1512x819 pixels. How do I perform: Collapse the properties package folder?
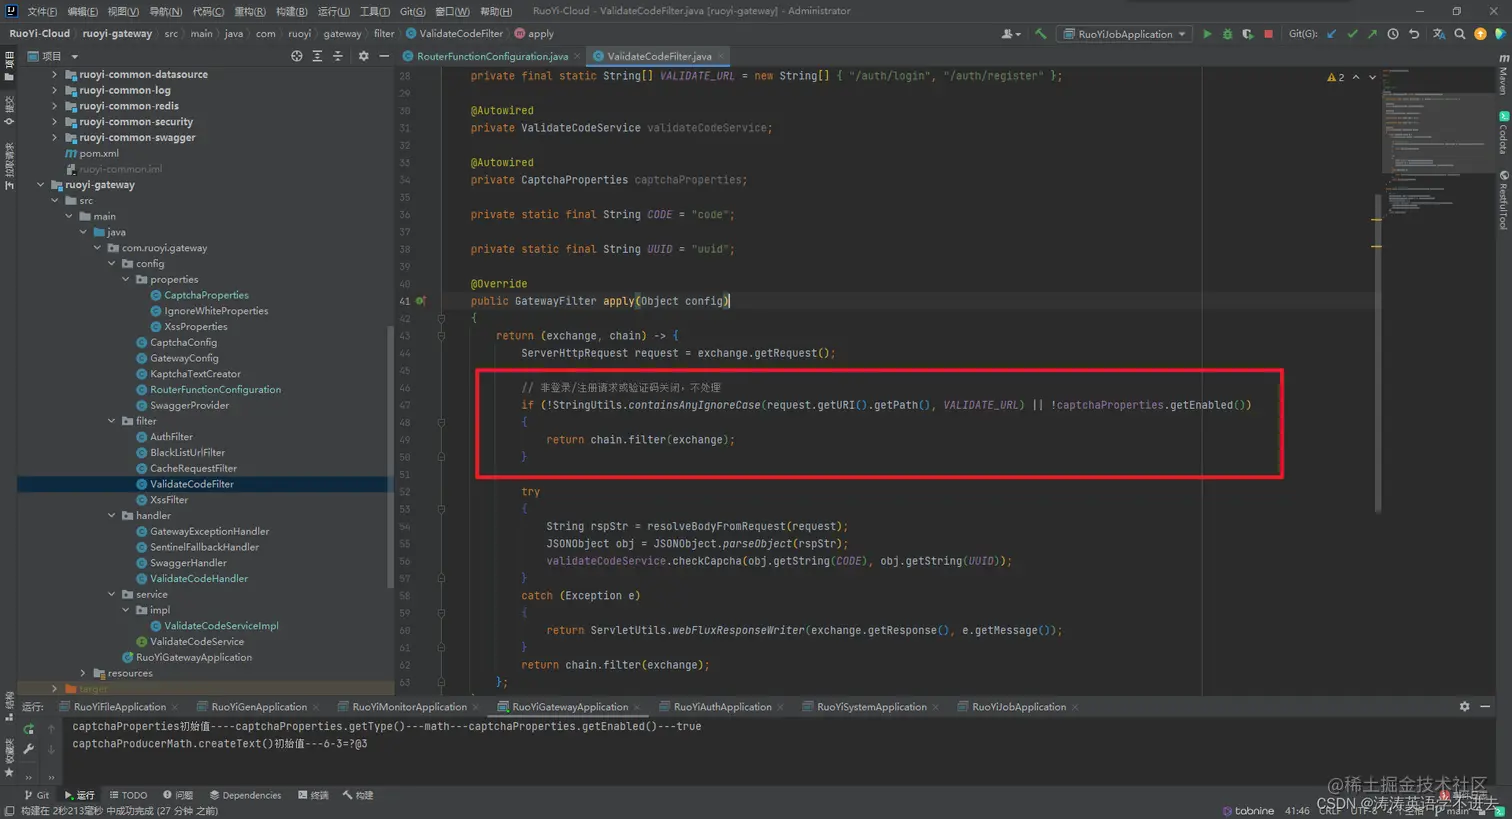[125, 280]
